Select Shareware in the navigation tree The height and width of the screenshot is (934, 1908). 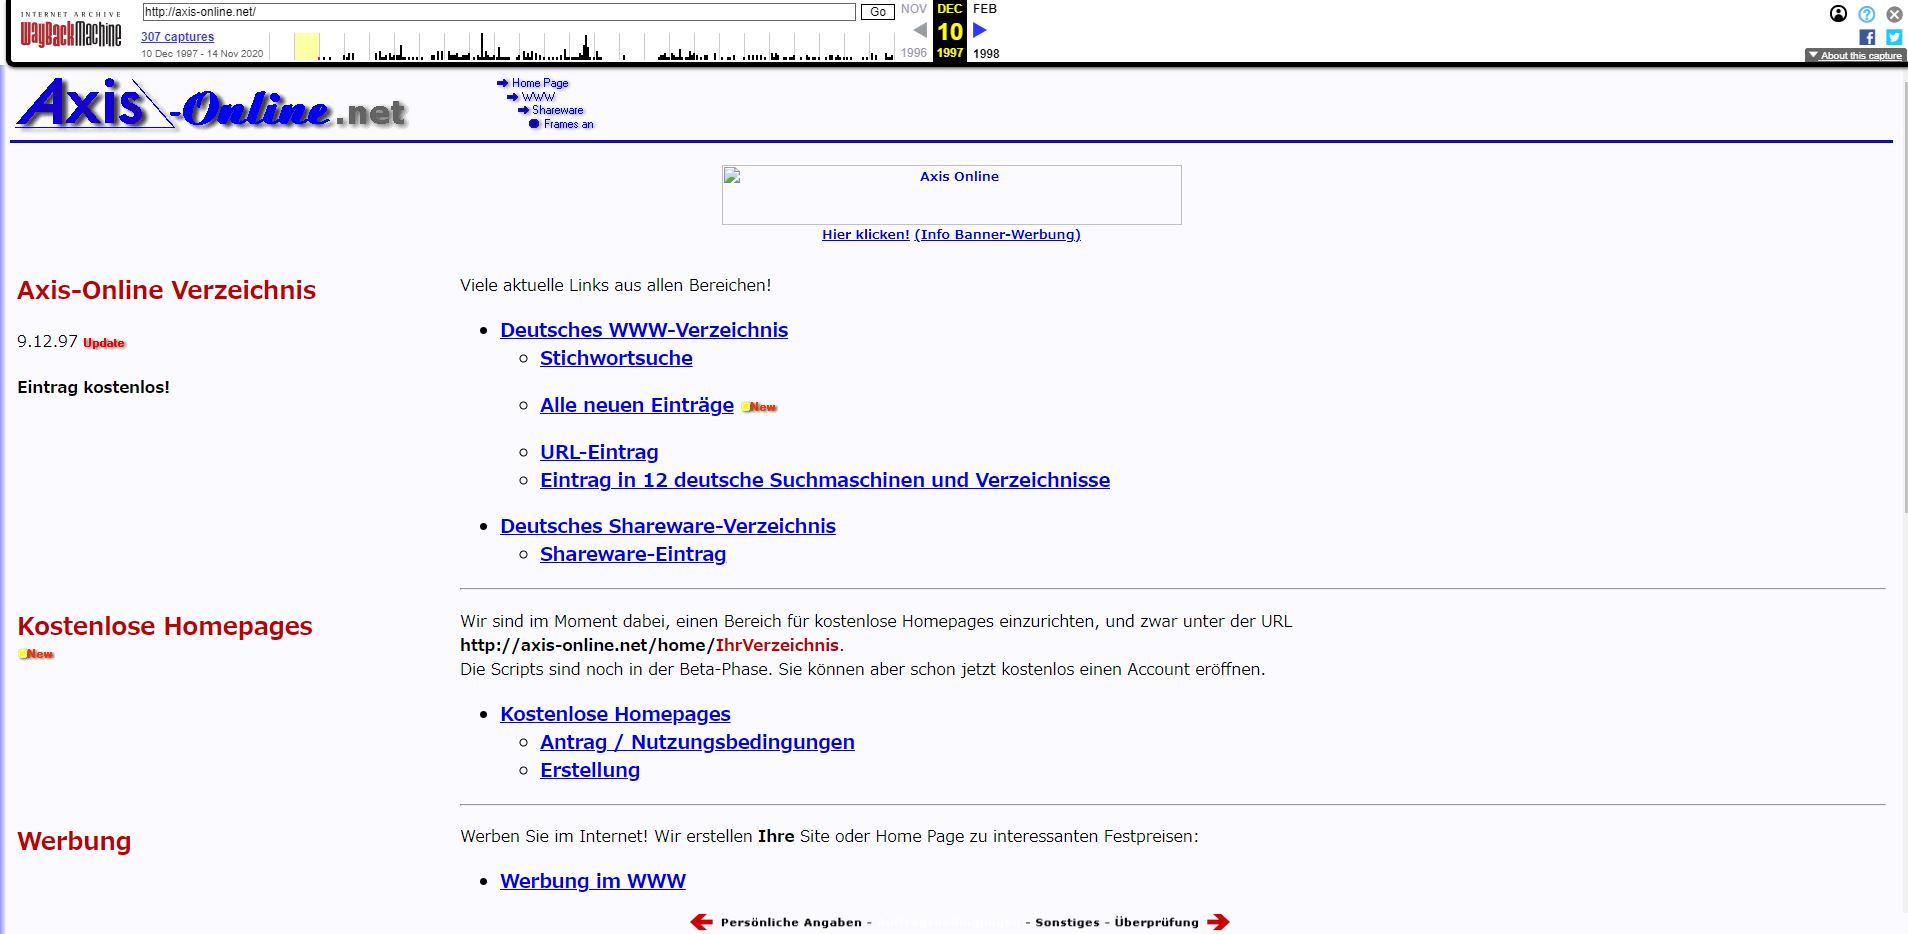click(x=557, y=110)
